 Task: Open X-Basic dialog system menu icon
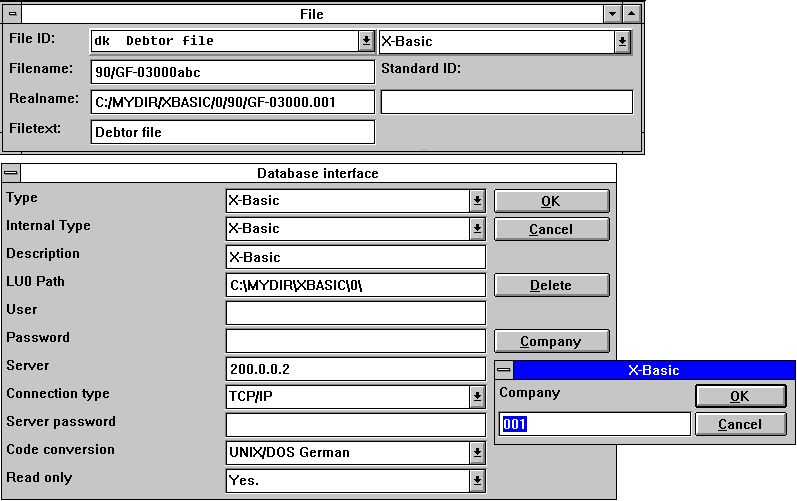coord(504,370)
